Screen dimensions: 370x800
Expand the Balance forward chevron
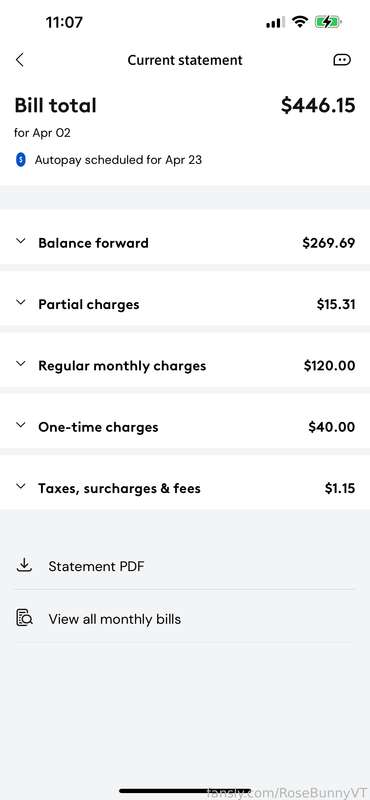pos(20,241)
